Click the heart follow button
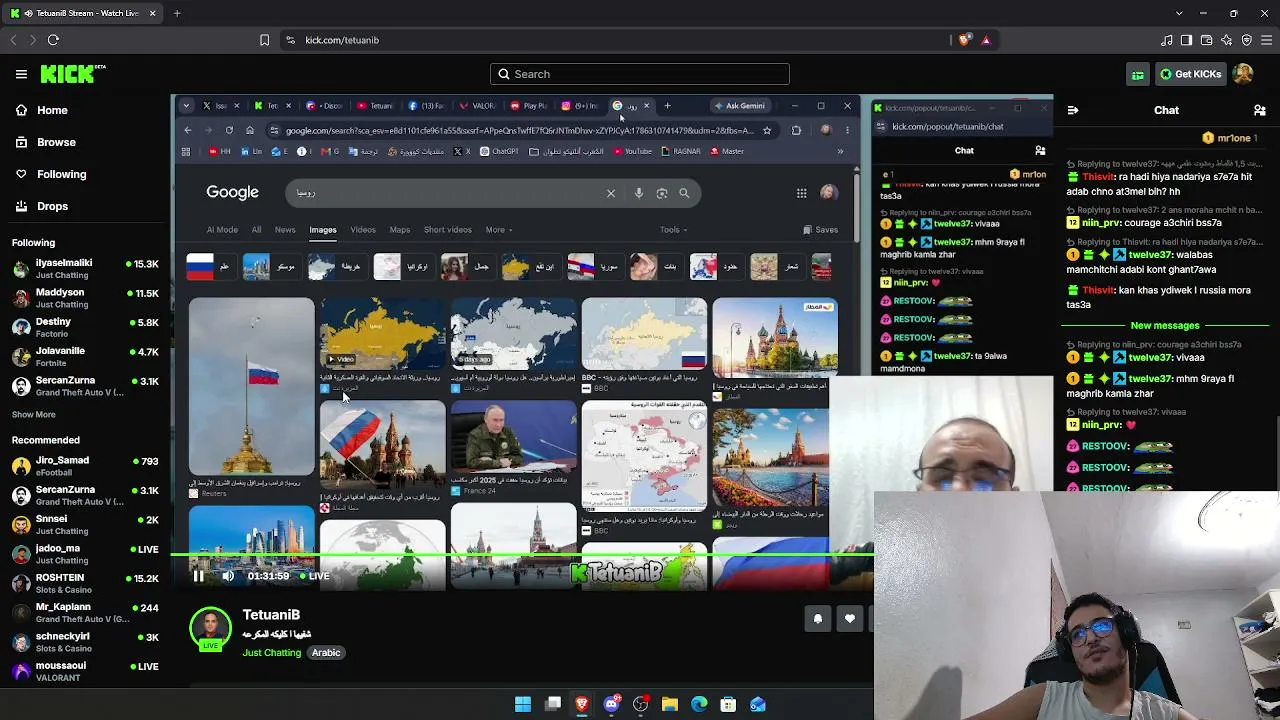The height and width of the screenshot is (720, 1280). 850,619
